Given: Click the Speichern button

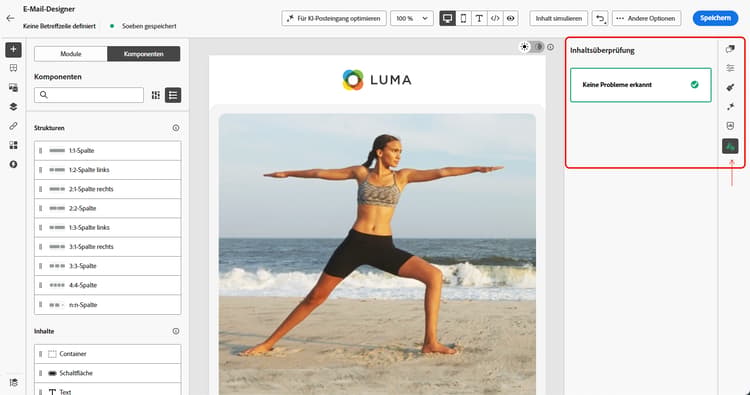Looking at the screenshot, I should (x=715, y=18).
